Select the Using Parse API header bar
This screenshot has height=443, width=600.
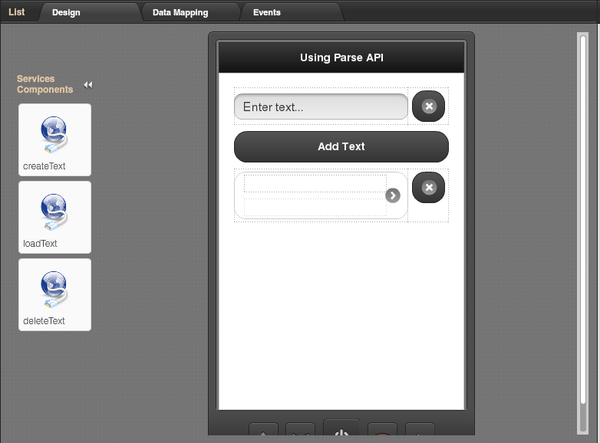pyautogui.click(x=341, y=57)
